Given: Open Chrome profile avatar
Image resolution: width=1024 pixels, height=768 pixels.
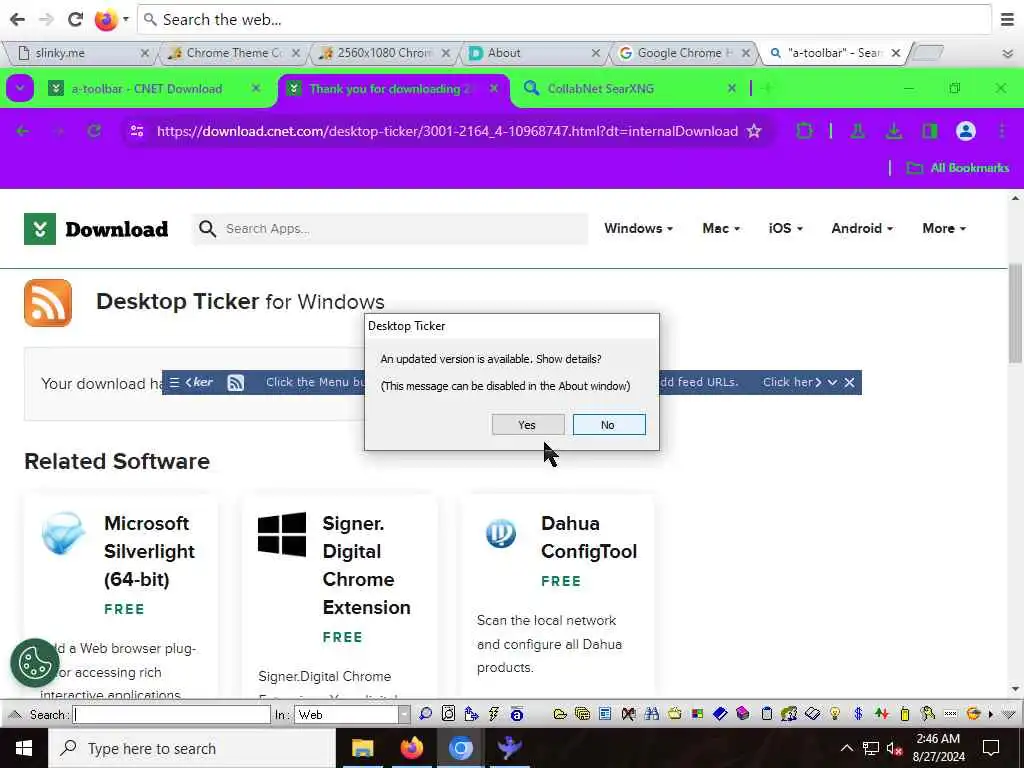Looking at the screenshot, I should click(966, 131).
